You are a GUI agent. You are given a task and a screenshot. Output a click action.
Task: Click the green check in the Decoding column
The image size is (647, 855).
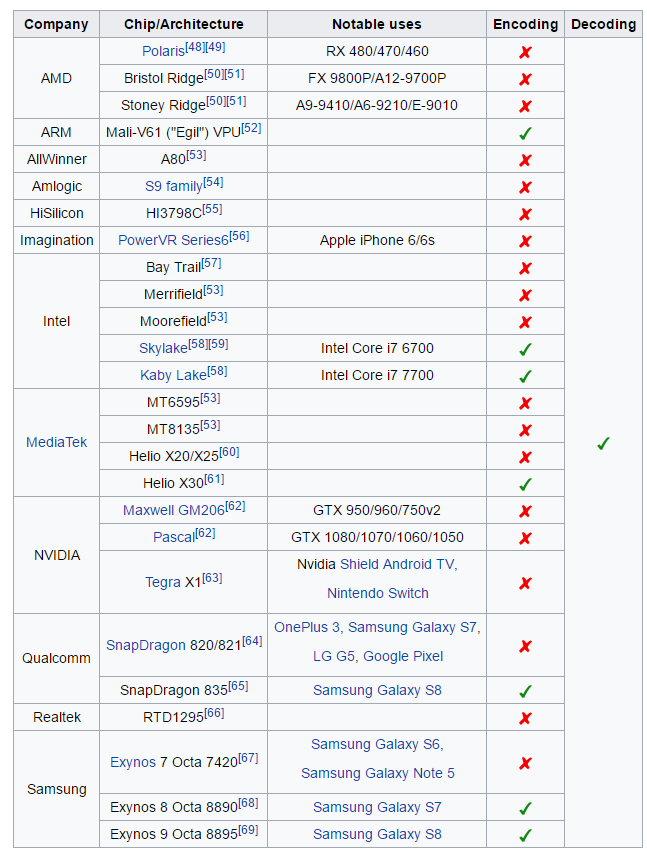(603, 443)
